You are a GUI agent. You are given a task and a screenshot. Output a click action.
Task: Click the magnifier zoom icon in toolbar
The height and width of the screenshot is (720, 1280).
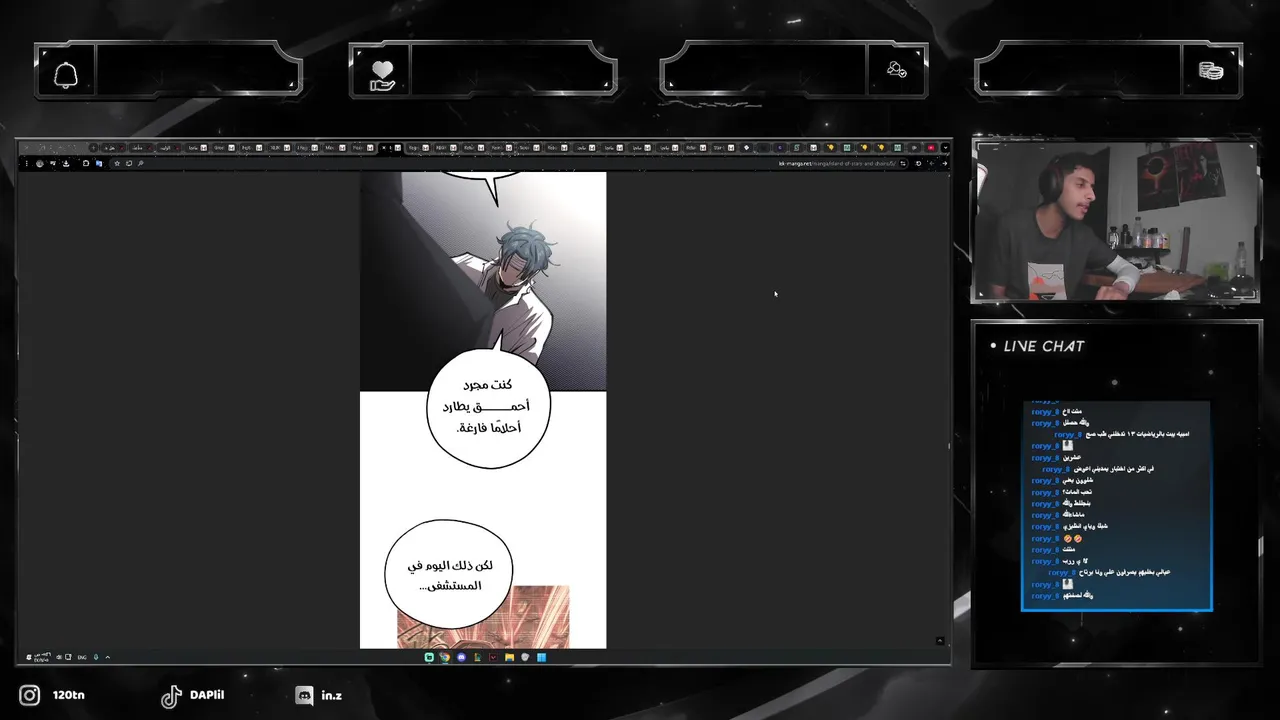140,163
